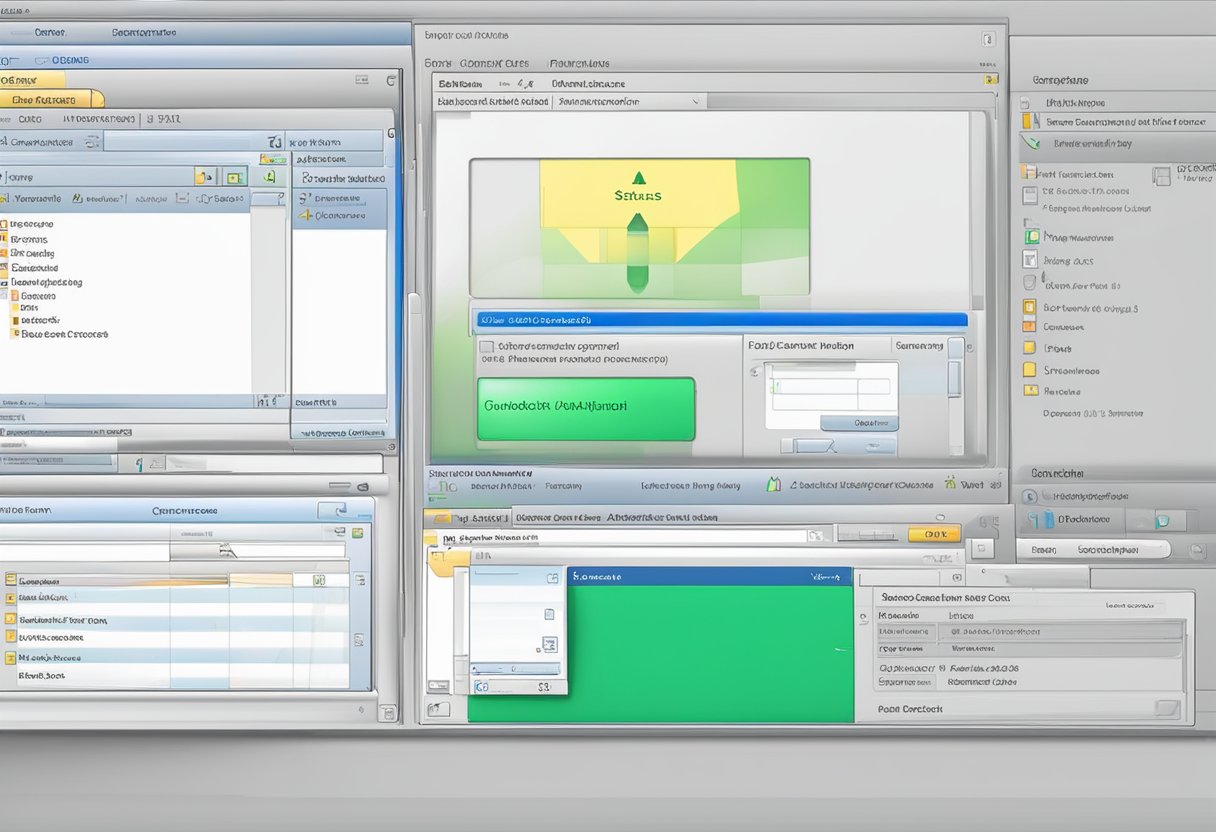The width and height of the screenshot is (1216, 832).
Task: Toggle the green checkbox in the bottom-left table's first row
Action: [319, 579]
